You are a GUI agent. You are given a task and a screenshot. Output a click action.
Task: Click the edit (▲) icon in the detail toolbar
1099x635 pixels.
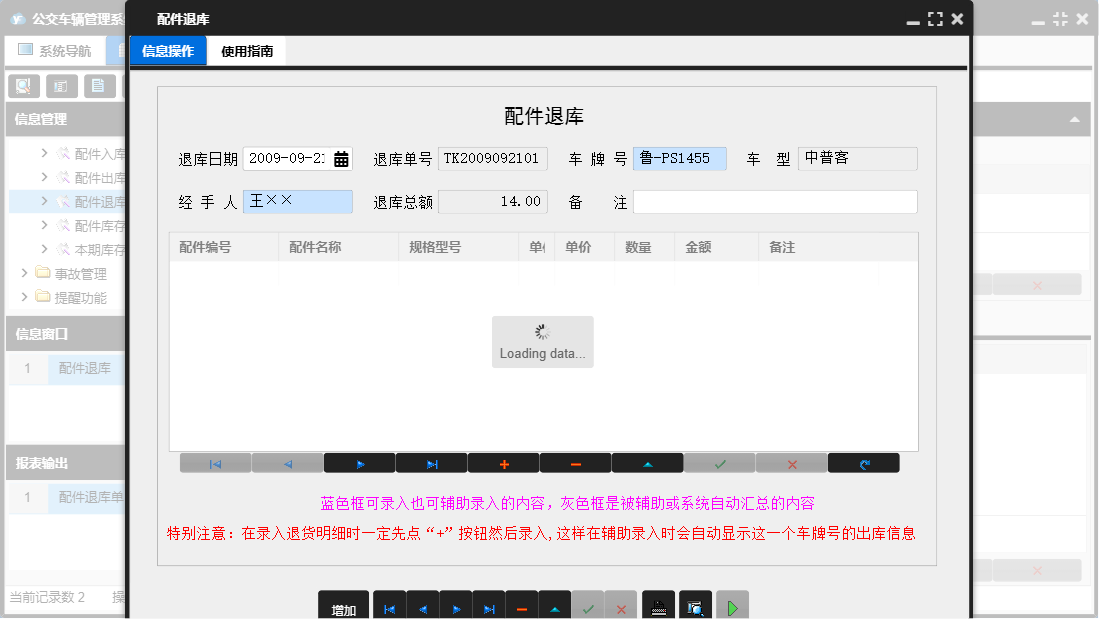click(x=647, y=462)
